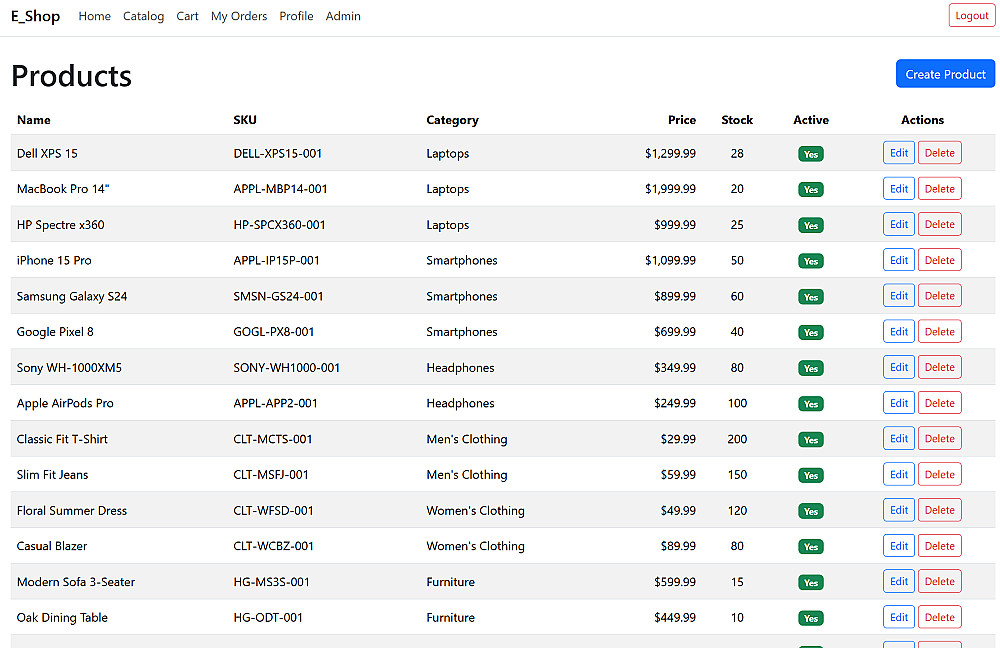The image size is (1000, 648).
Task: Open the My Orders page
Action: (239, 16)
